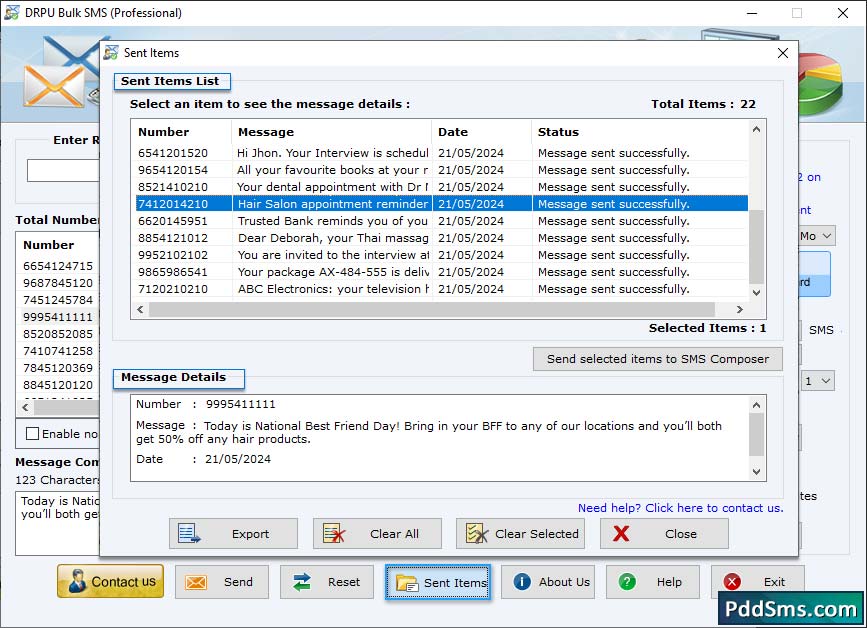
Task: Select 8520852085 in main window number list
Action: [x=58, y=334]
